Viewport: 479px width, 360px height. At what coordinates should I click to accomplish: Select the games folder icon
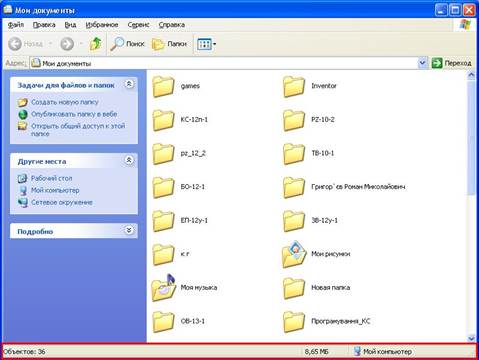coord(163,86)
